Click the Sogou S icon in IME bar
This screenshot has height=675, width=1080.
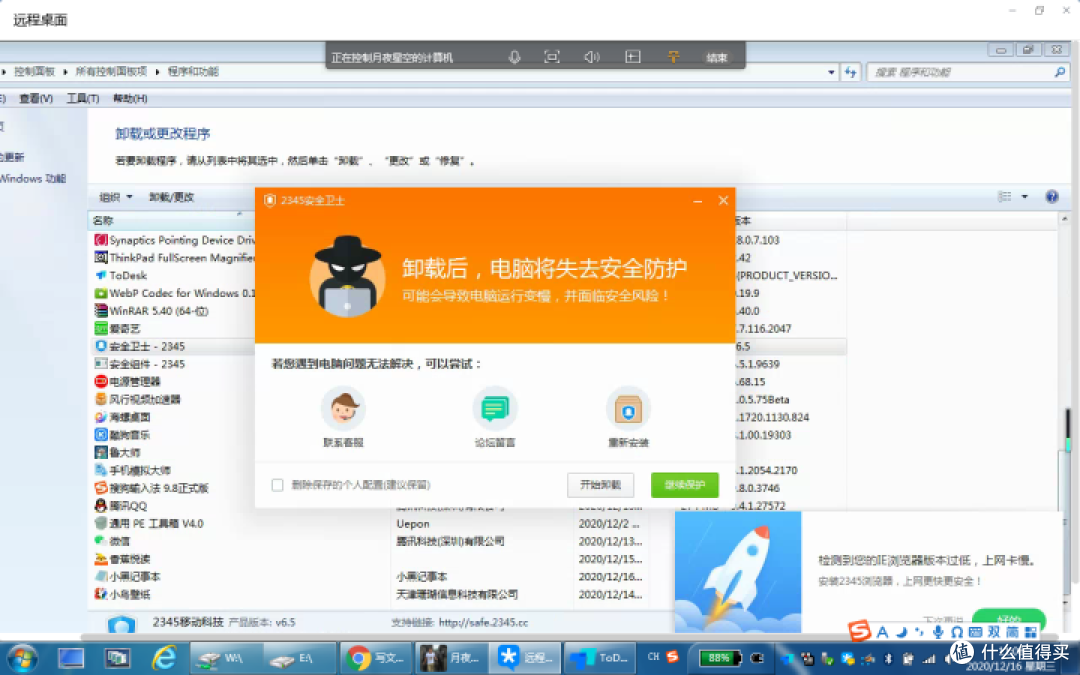pos(859,631)
